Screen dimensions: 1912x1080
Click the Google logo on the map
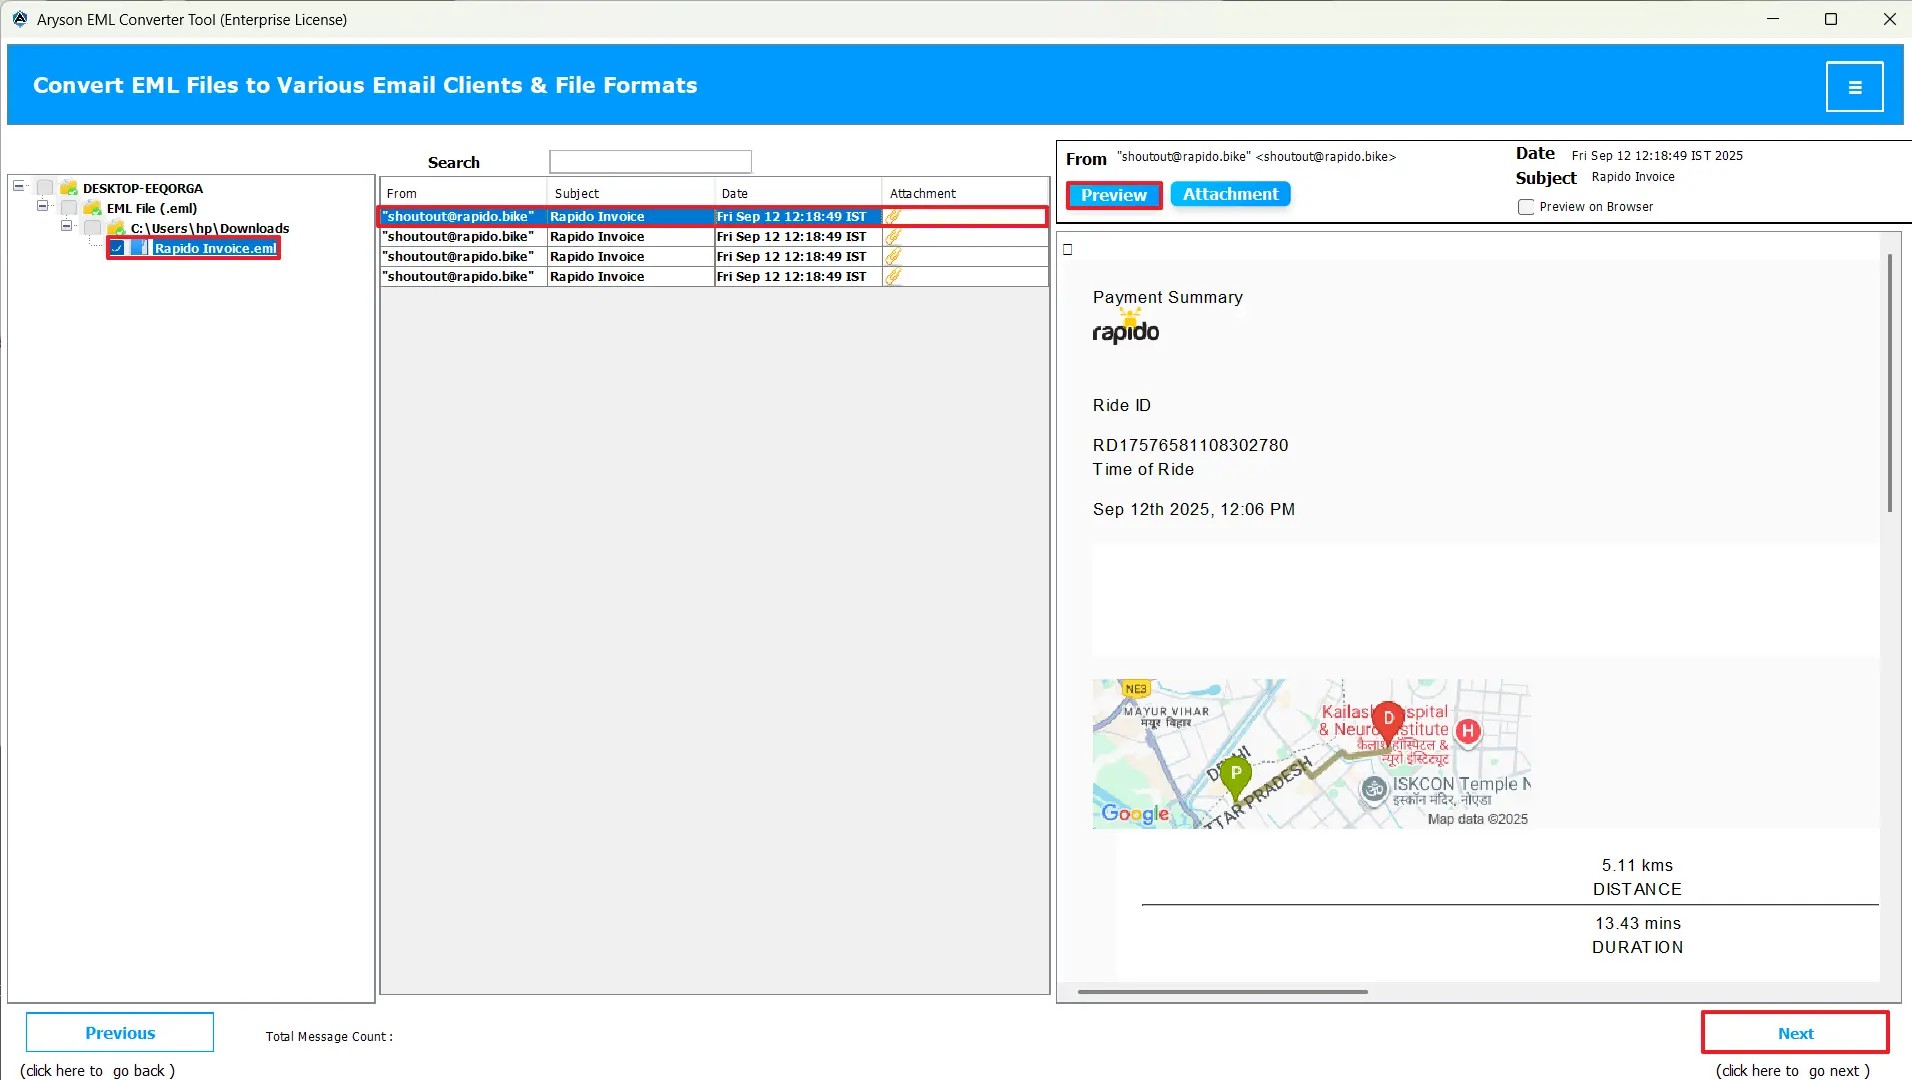[1135, 814]
